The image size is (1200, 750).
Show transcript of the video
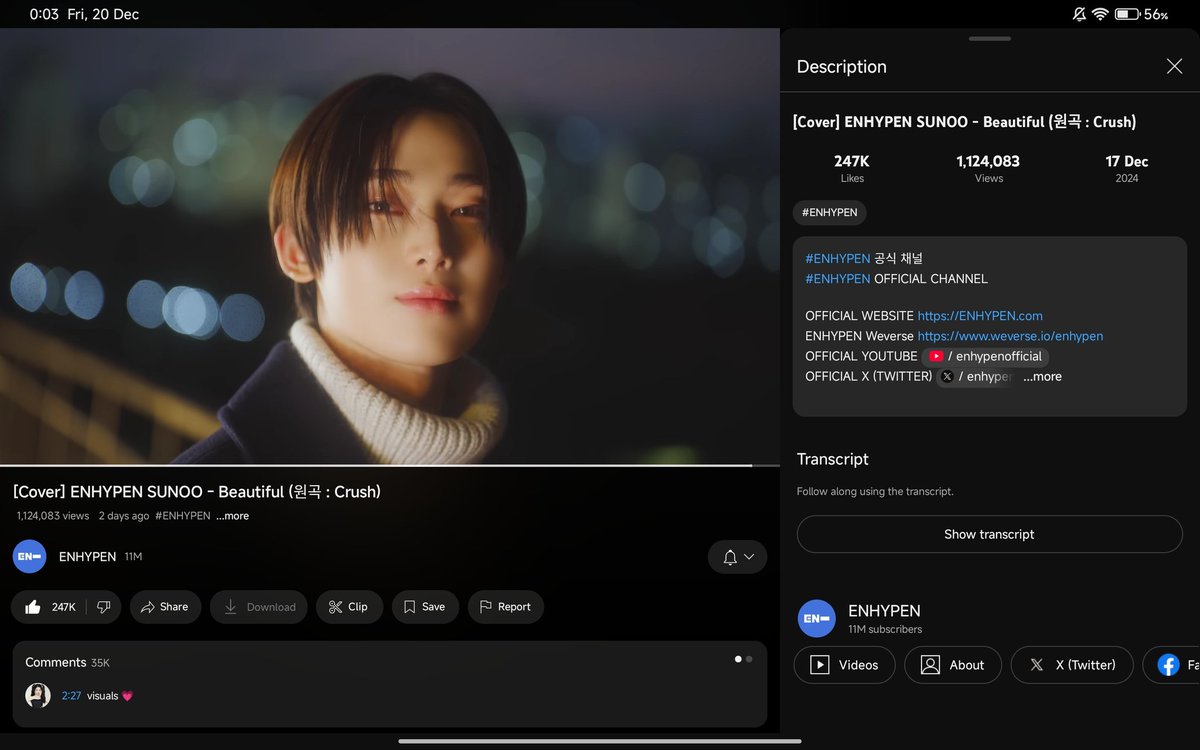(989, 534)
